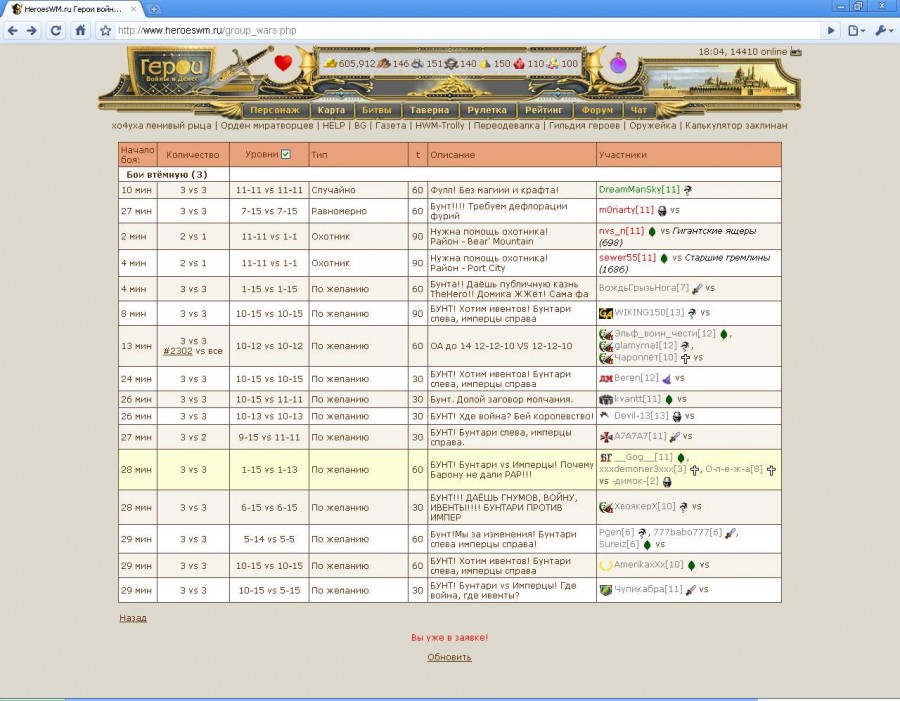Click the go arrow in address bar
This screenshot has width=900, height=701.
click(831, 30)
